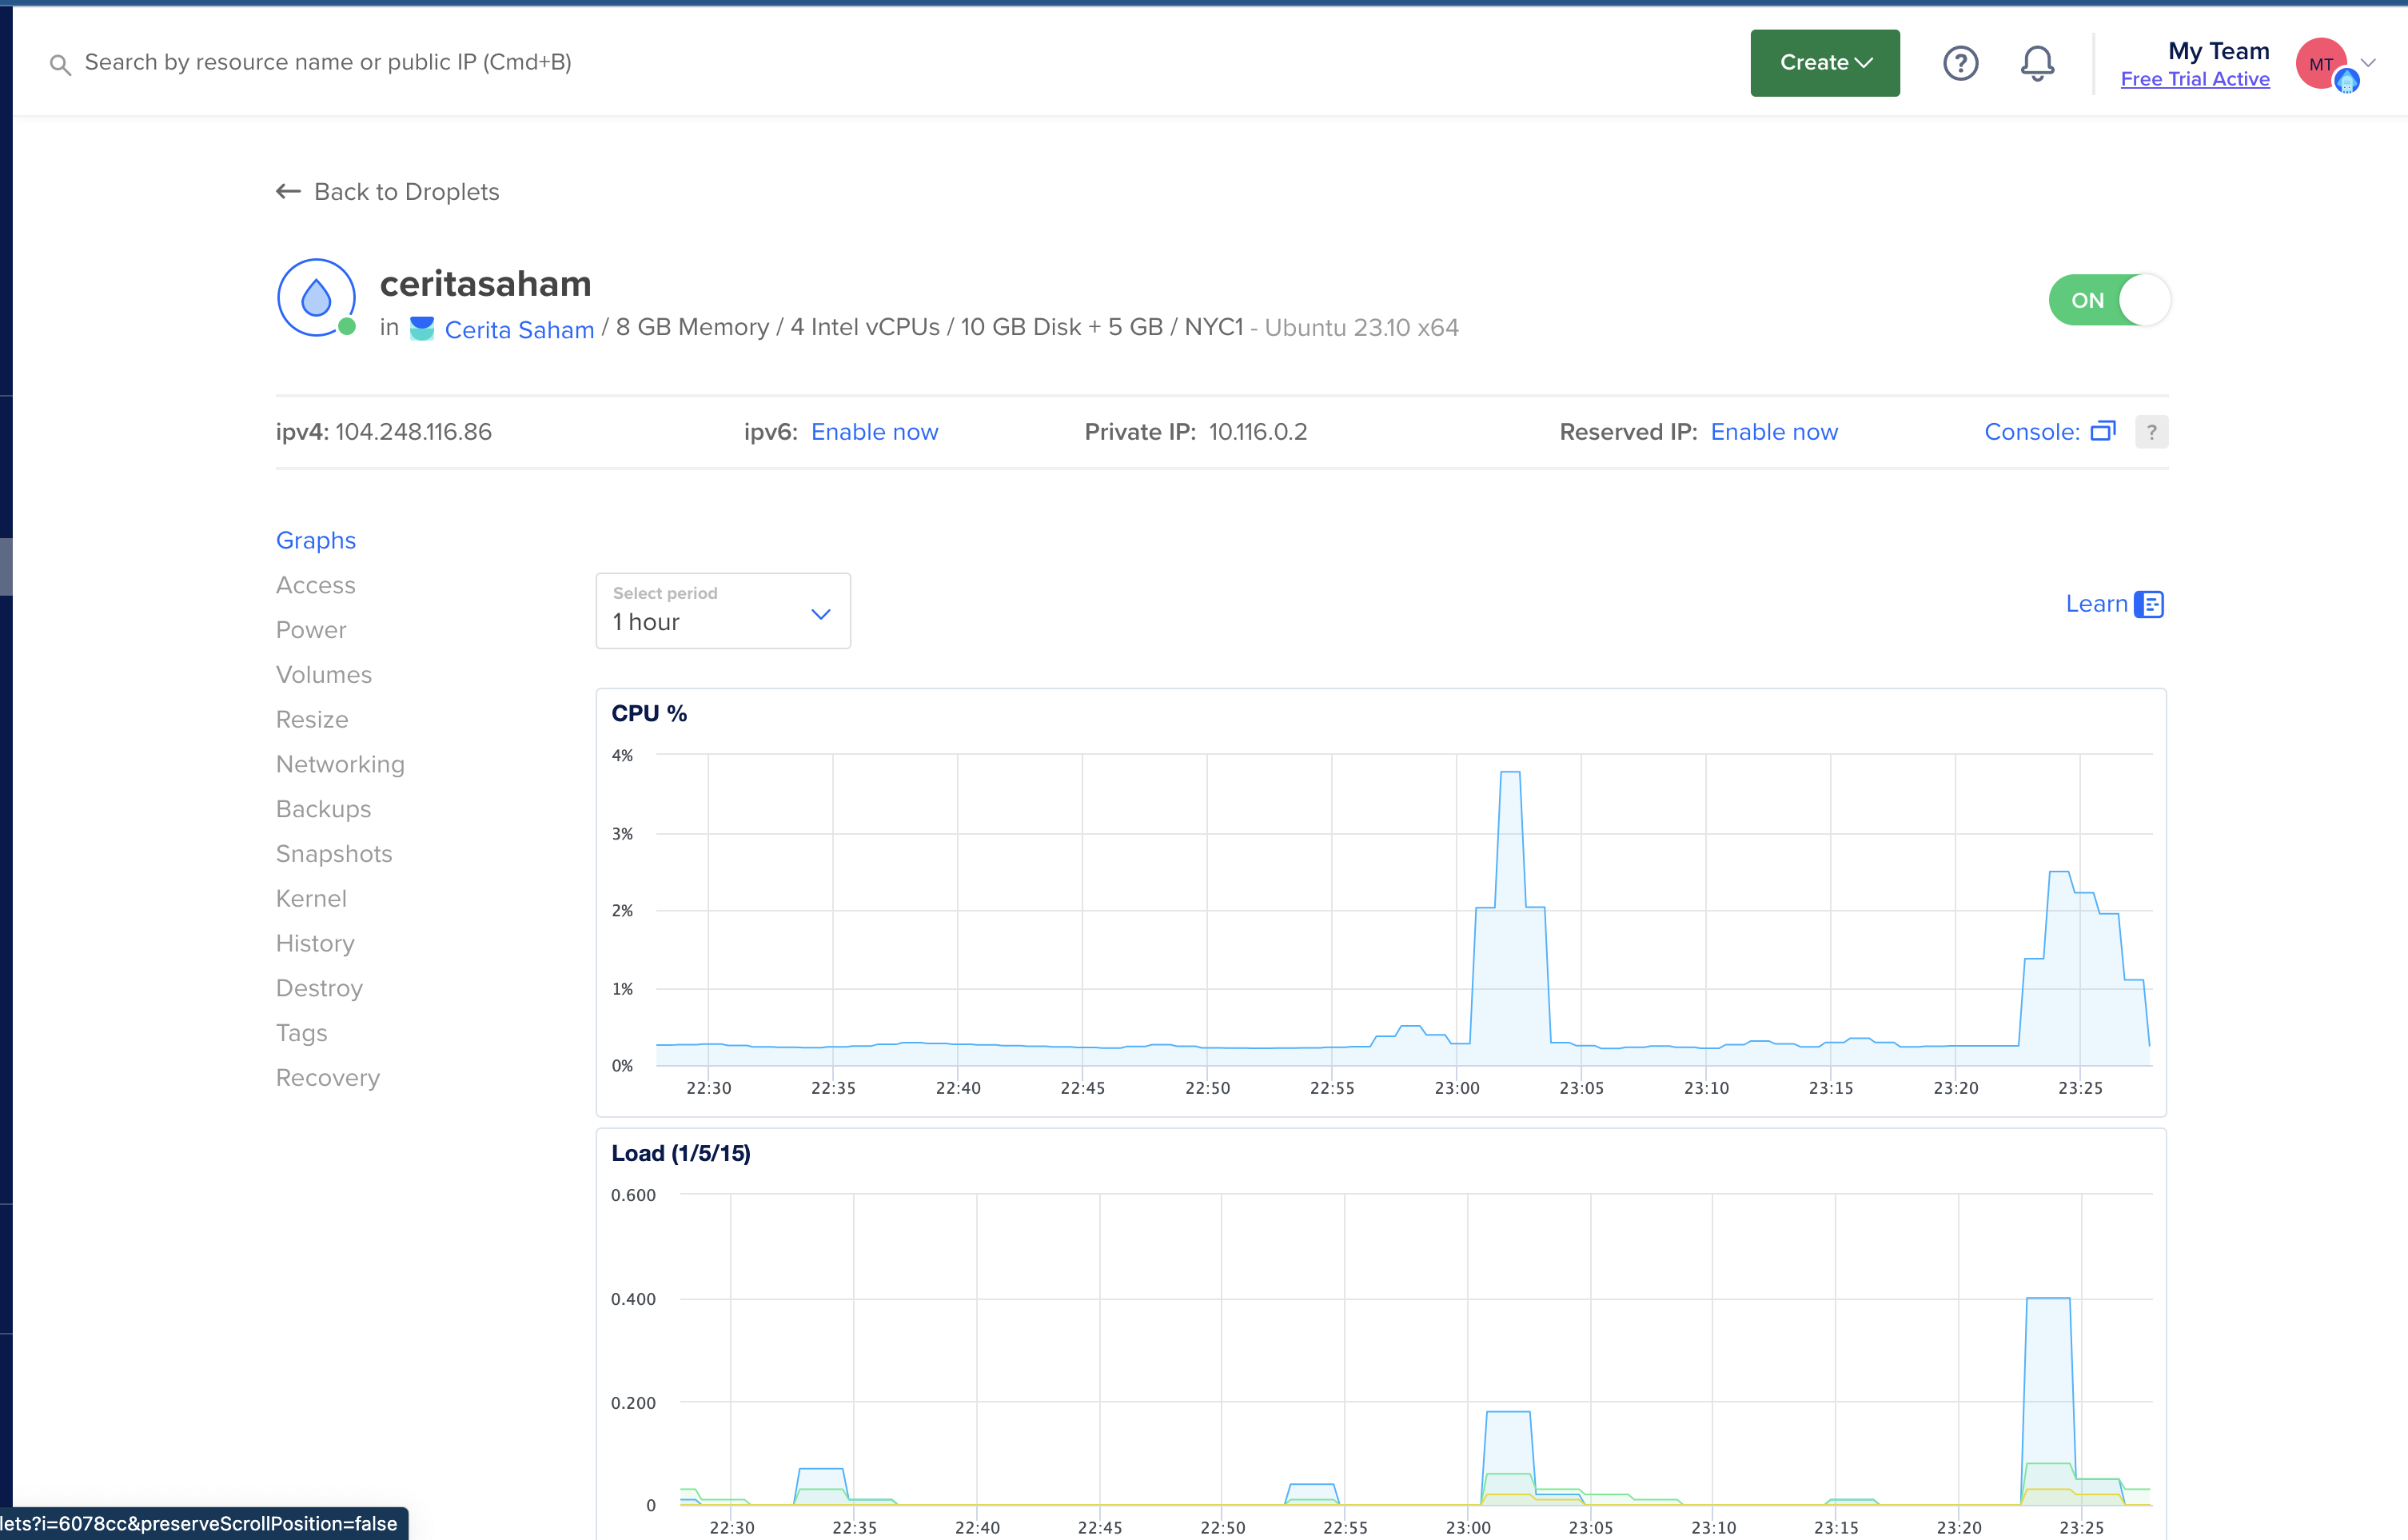Open the notifications bell
Viewport: 2408px width, 1540px height.
coord(2037,63)
